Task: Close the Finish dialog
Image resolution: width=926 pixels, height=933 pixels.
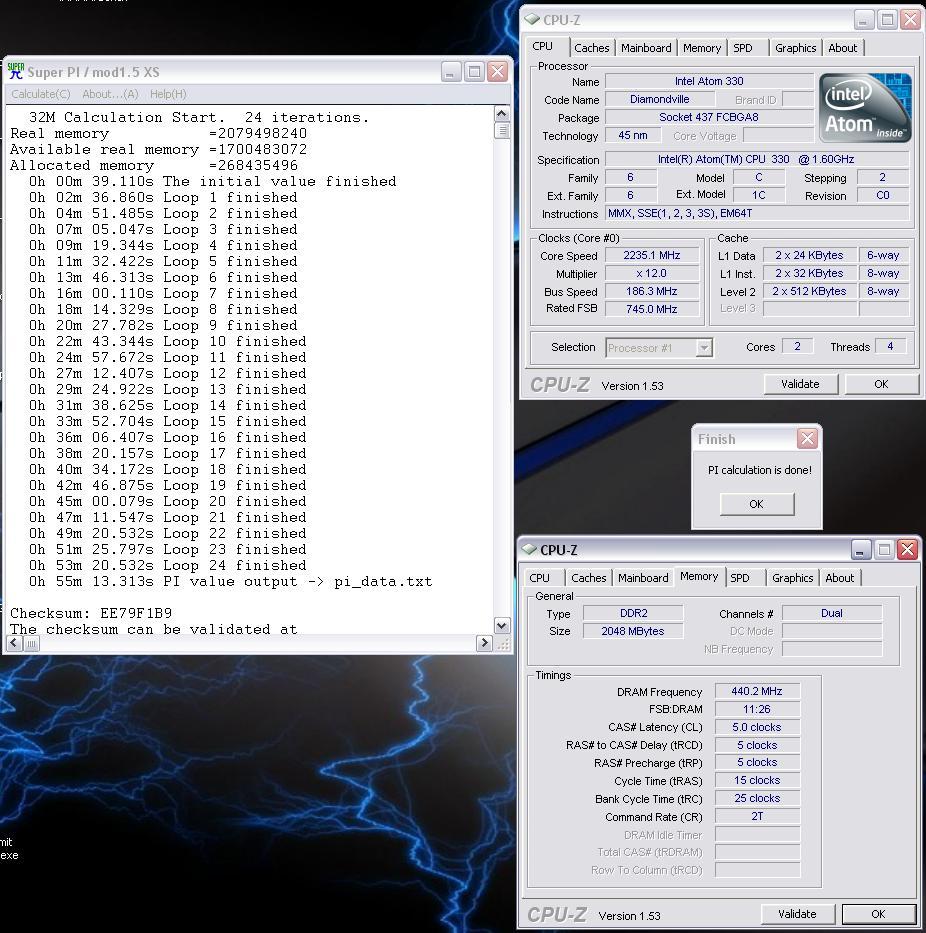Action: (x=807, y=439)
